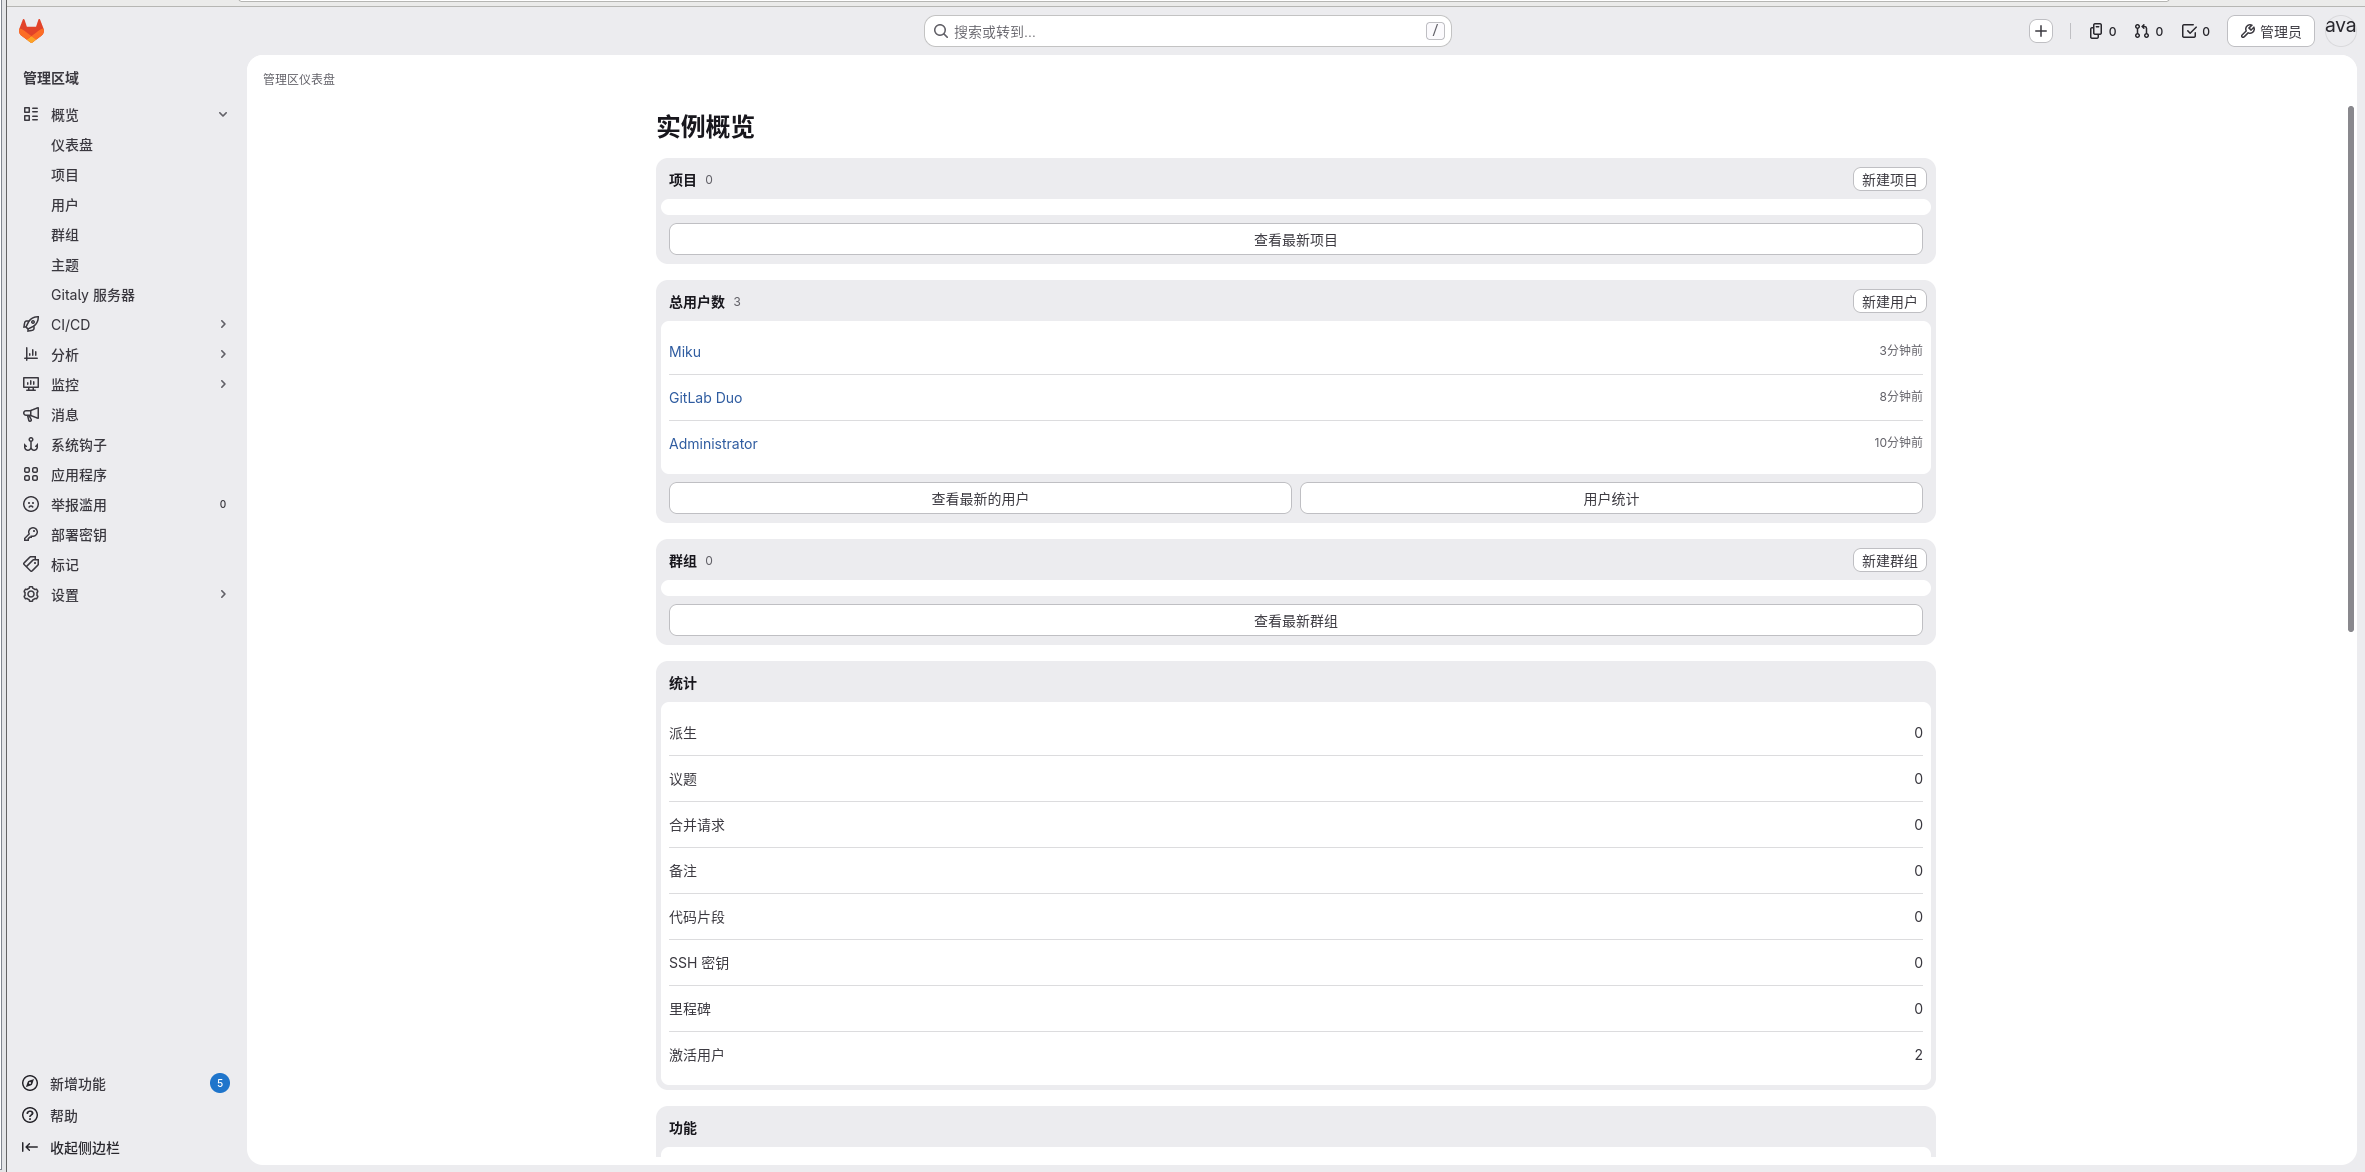Open Deploy Keys with key icon
The height and width of the screenshot is (1172, 2365).
tap(78, 535)
